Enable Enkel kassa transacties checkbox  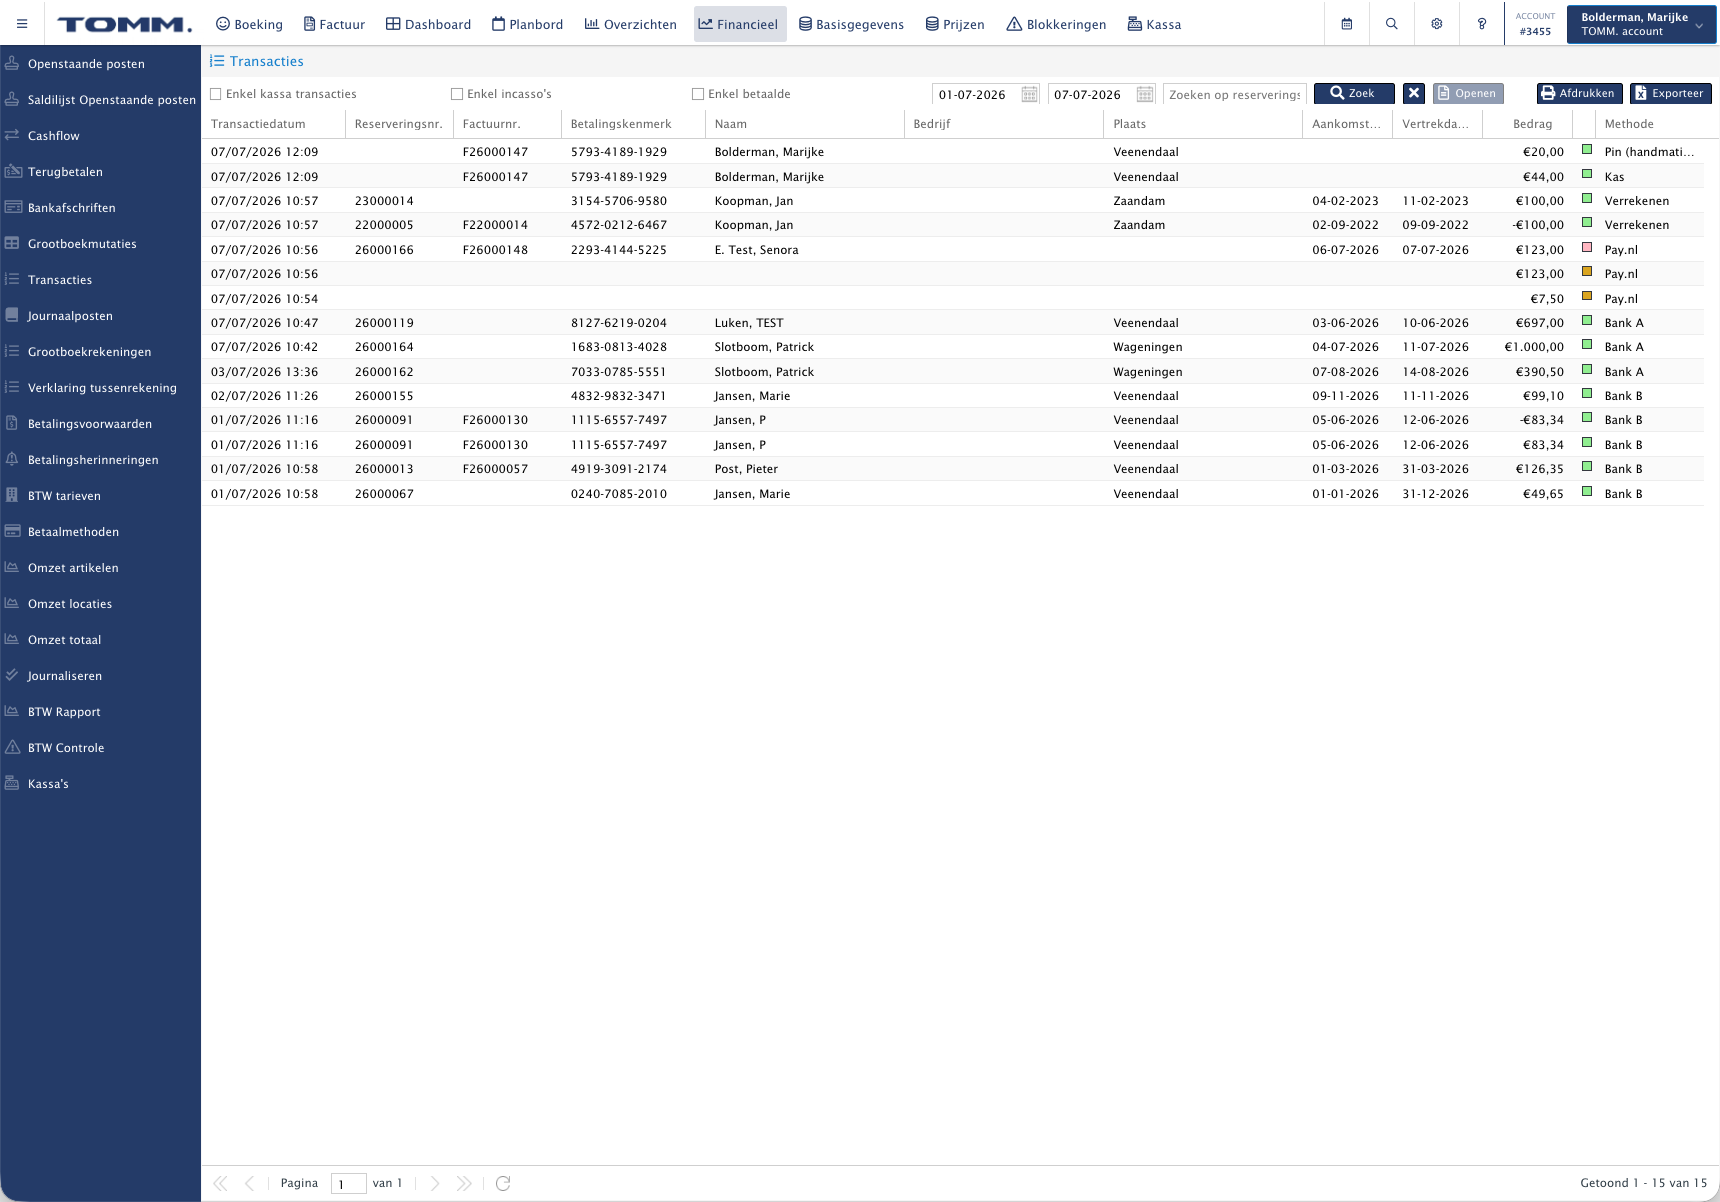click(x=216, y=94)
